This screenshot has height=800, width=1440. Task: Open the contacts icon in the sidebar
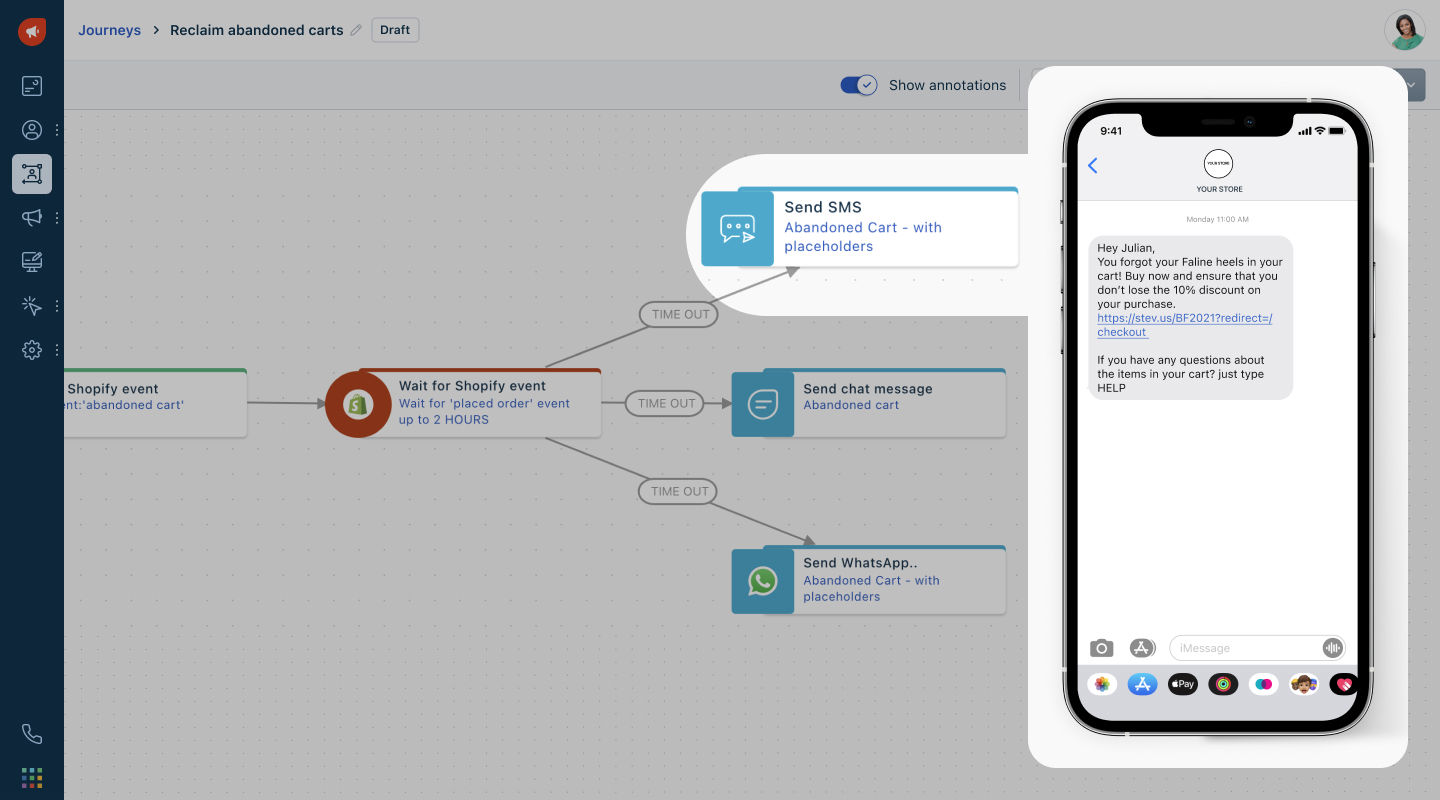(32, 130)
